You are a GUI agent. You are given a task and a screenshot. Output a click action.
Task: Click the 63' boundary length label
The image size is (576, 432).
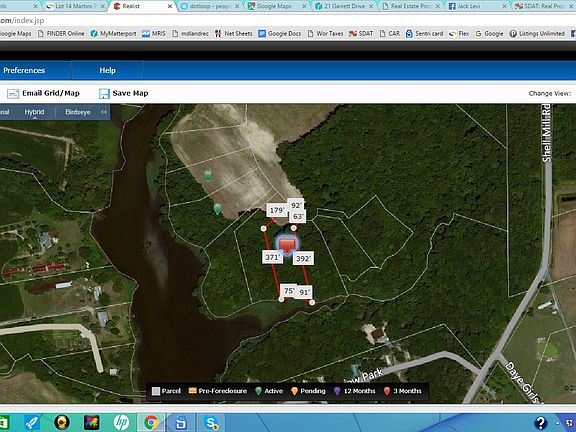click(x=298, y=217)
